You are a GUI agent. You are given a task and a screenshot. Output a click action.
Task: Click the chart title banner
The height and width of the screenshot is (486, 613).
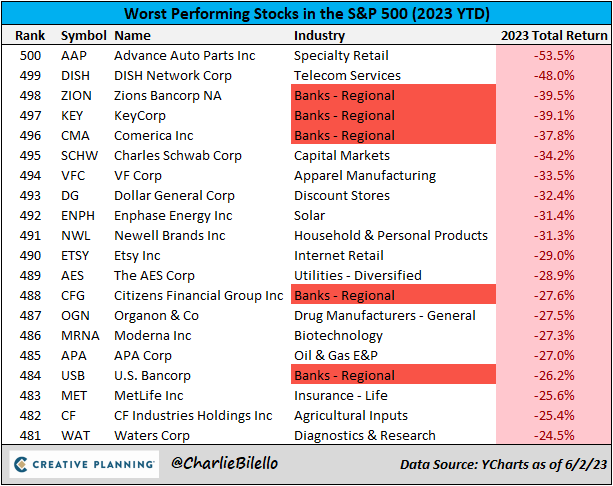306,14
